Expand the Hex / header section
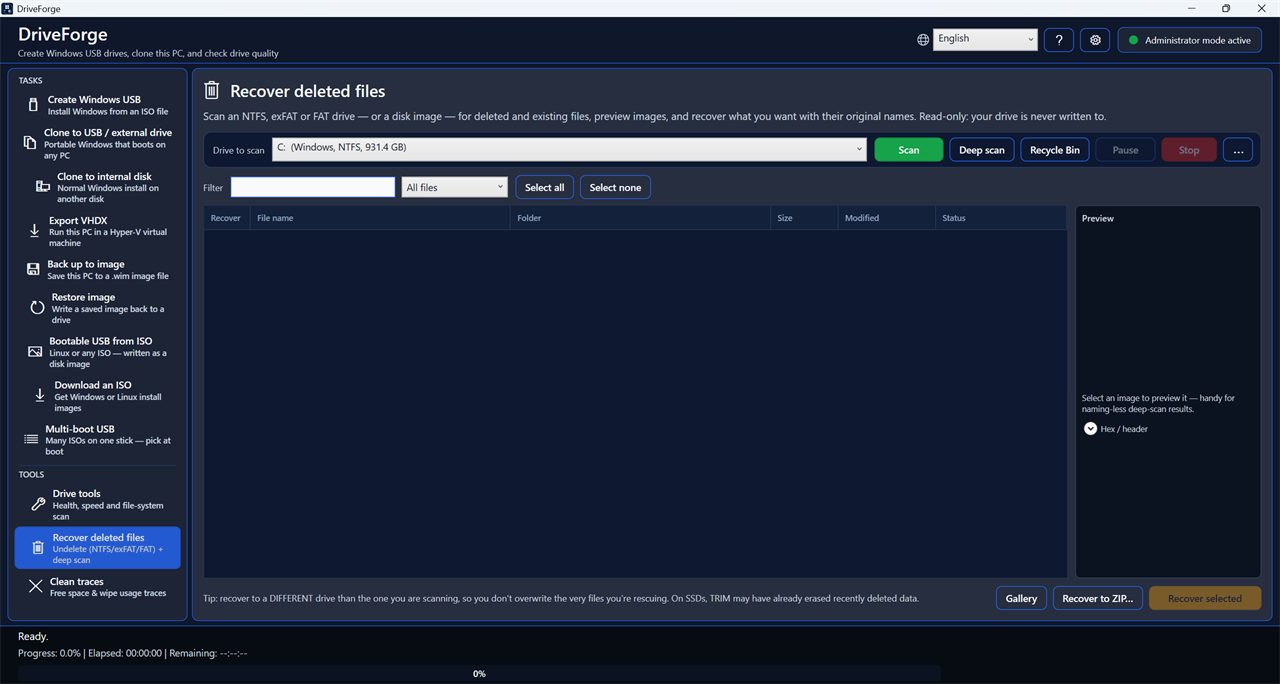 click(x=1091, y=429)
